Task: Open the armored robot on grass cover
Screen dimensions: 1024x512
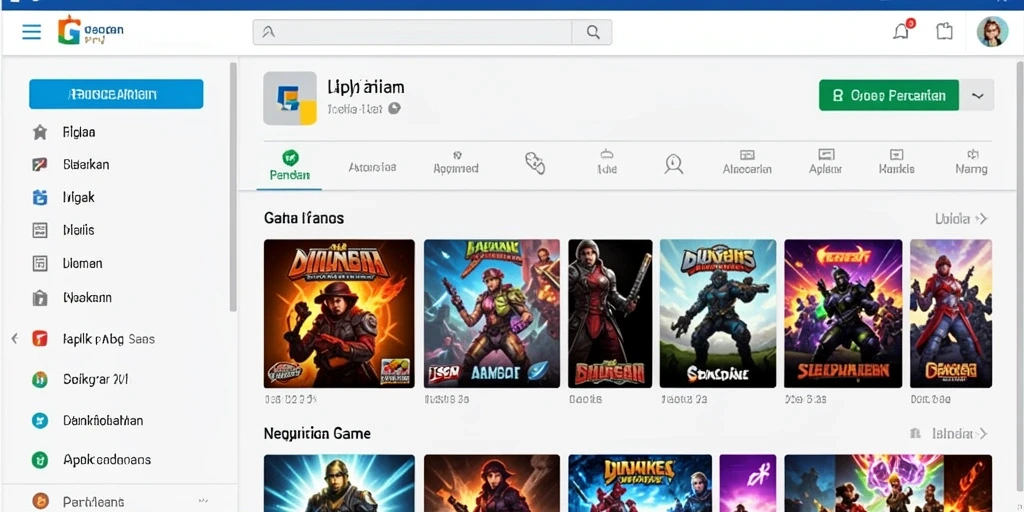Action: point(718,313)
